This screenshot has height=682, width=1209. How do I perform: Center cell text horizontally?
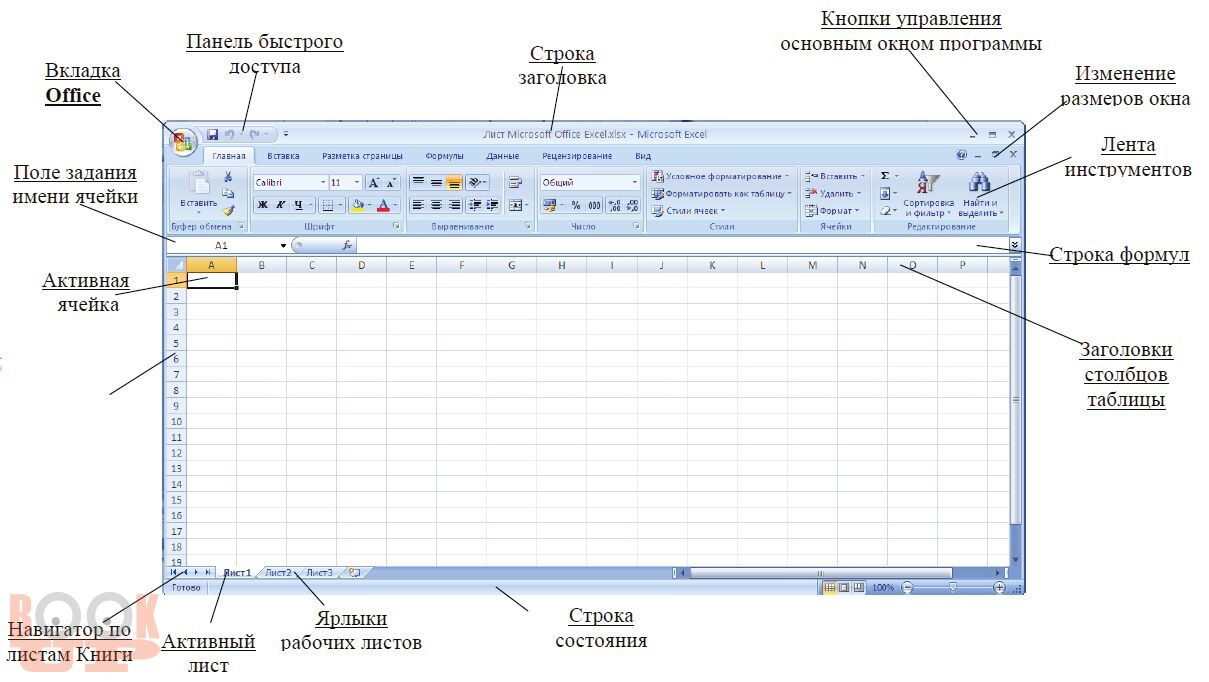coord(436,205)
